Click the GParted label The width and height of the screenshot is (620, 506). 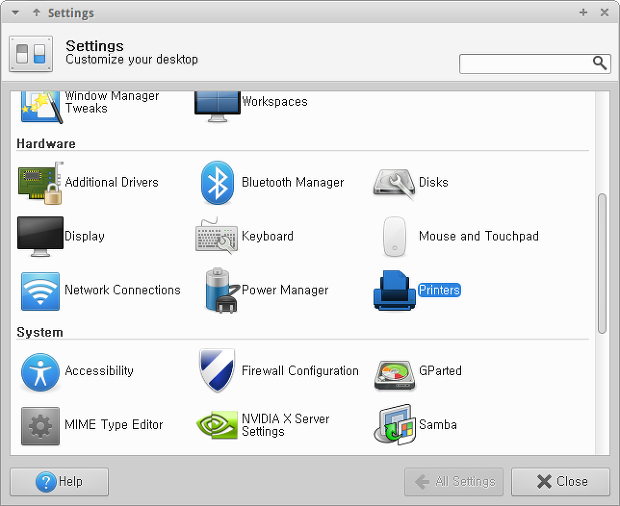[x=440, y=370]
